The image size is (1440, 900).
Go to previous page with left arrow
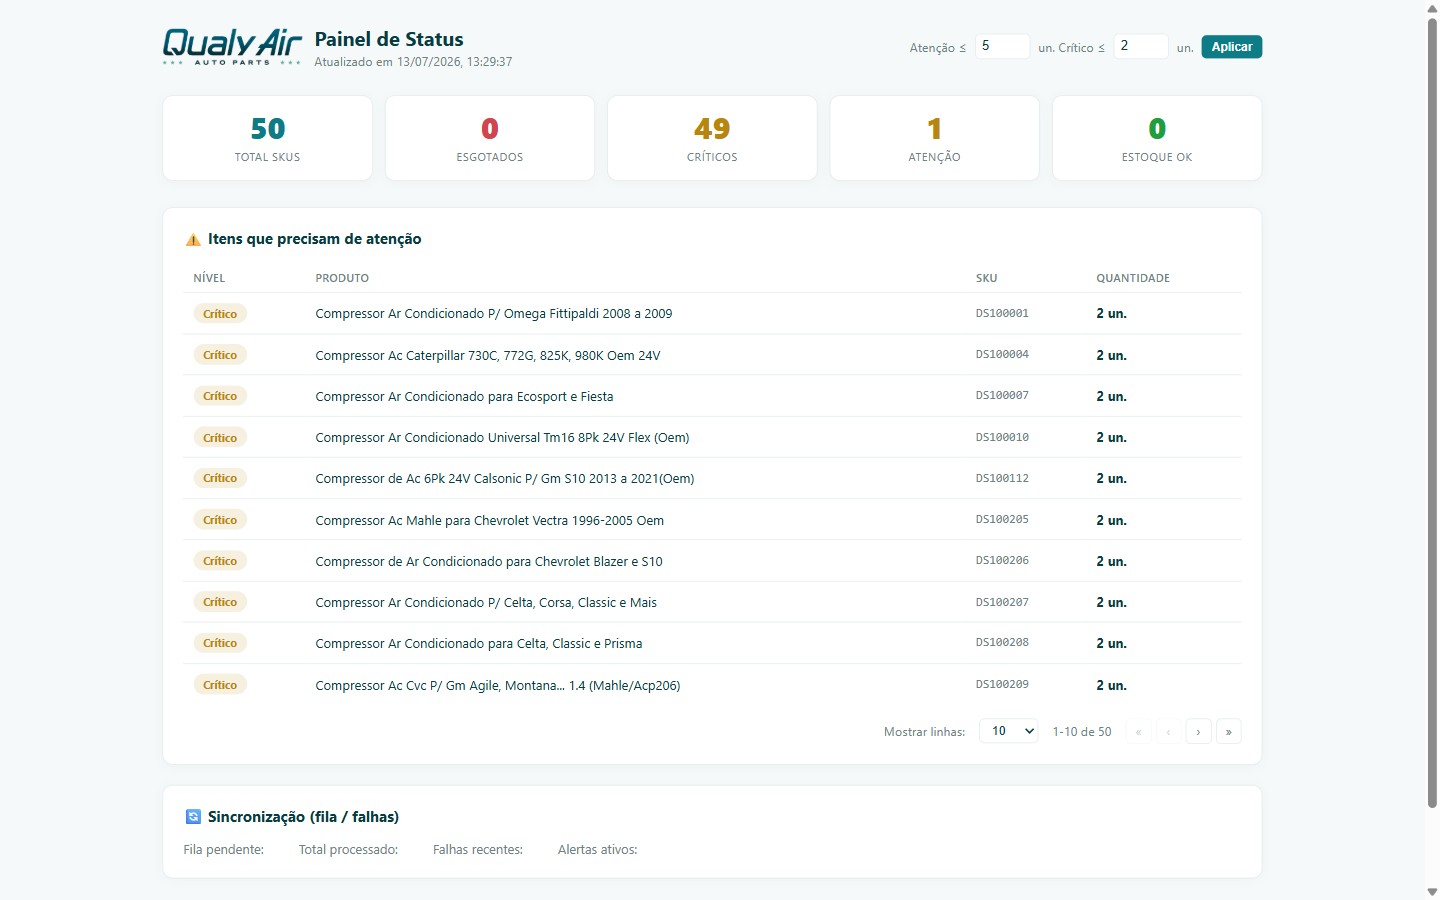[x=1168, y=732]
